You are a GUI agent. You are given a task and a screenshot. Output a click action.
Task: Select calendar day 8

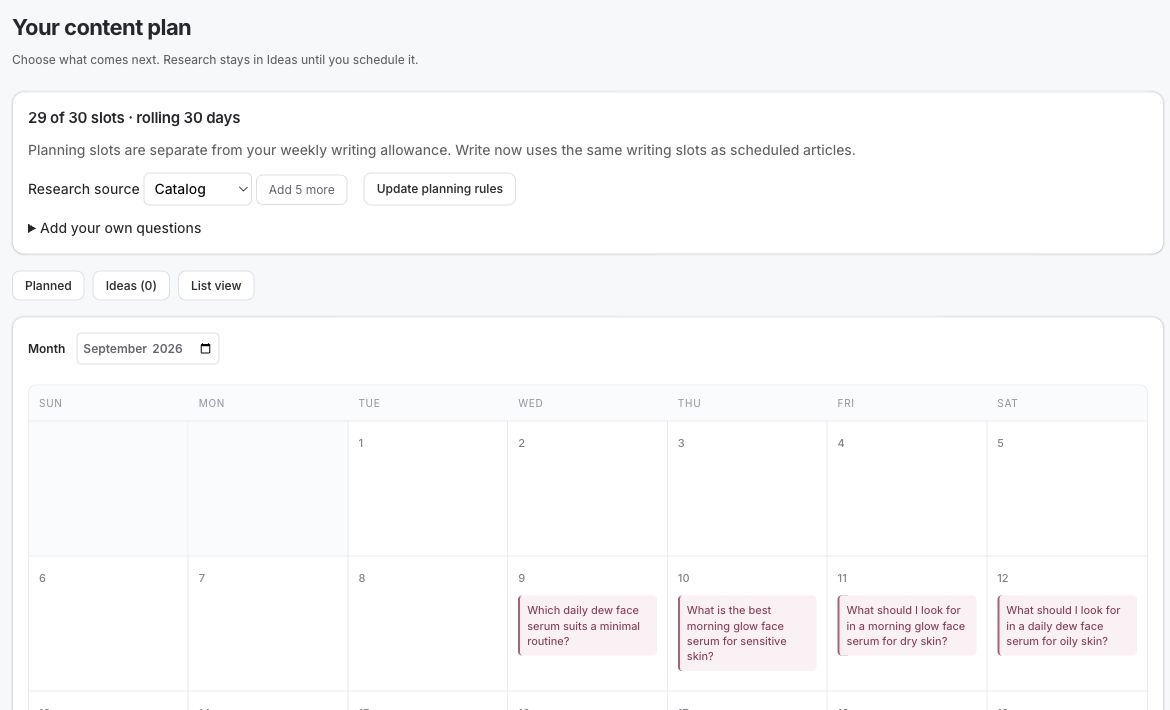point(428,623)
